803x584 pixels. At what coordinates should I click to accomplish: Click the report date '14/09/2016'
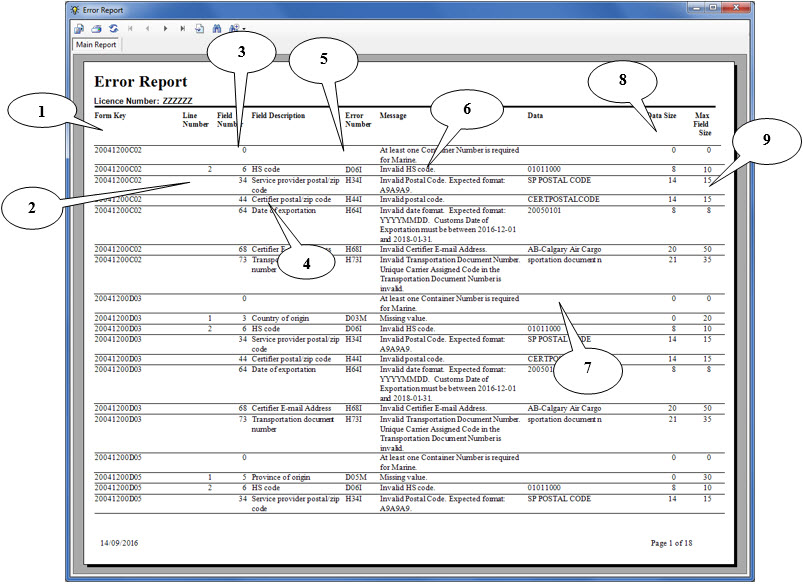(119, 543)
